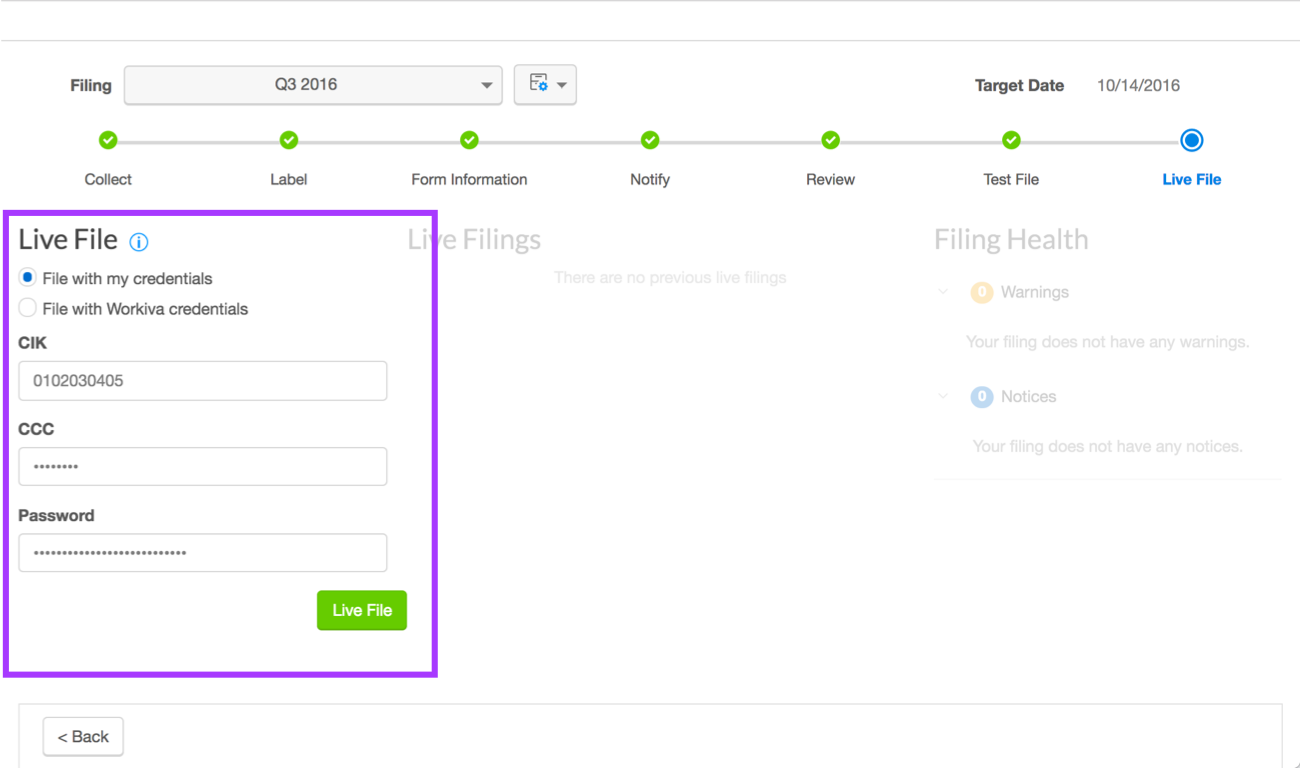Open the Live File info tooltip icon
Screen dimensions: 1300x768
139,241
